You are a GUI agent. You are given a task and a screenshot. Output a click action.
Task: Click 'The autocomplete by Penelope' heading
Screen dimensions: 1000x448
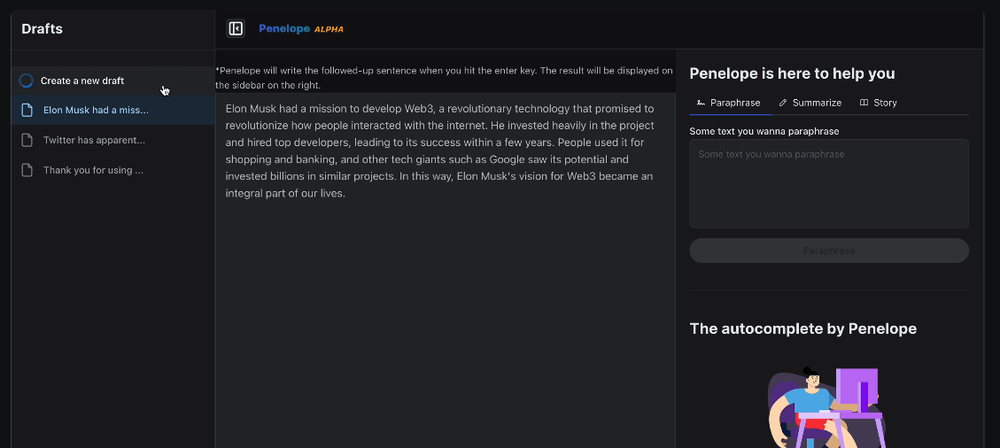coord(803,329)
